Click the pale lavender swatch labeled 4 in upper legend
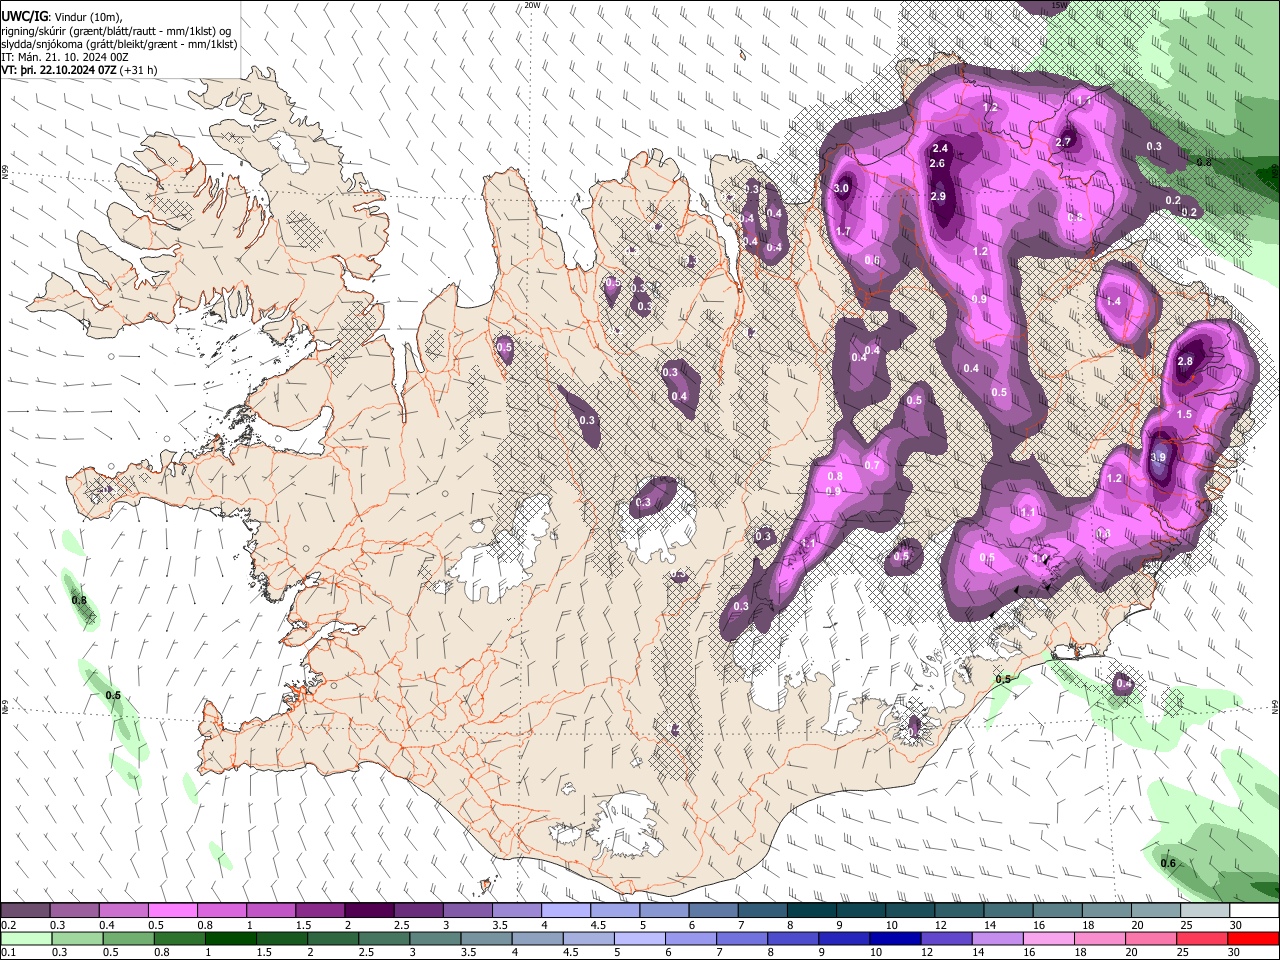 point(566,911)
